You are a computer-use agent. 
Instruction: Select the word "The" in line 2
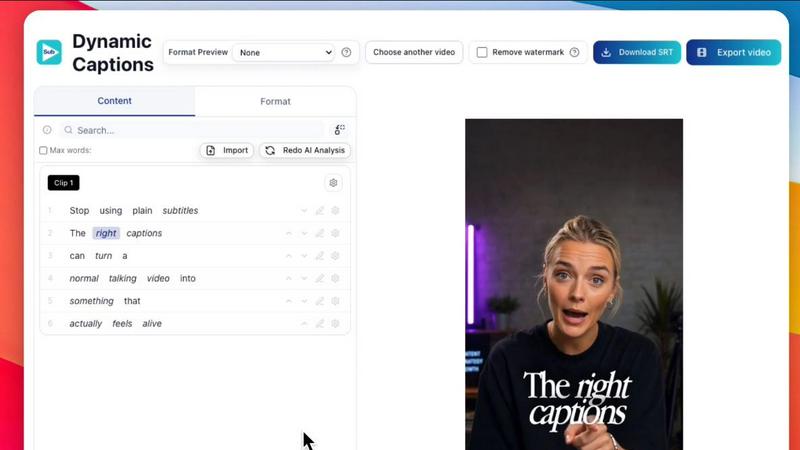78,233
